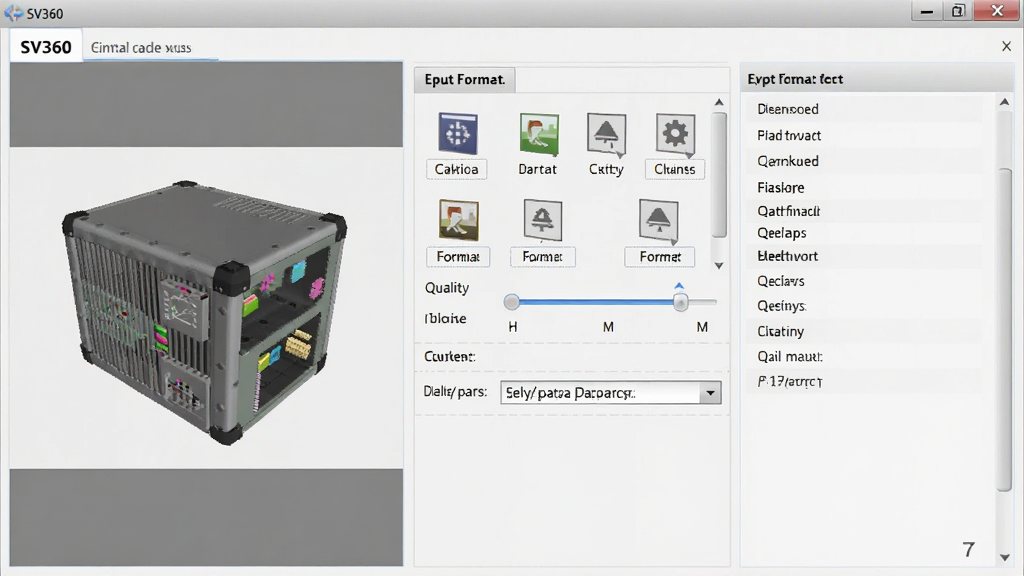
Task: Click the Curlent: label
Action: (449, 357)
